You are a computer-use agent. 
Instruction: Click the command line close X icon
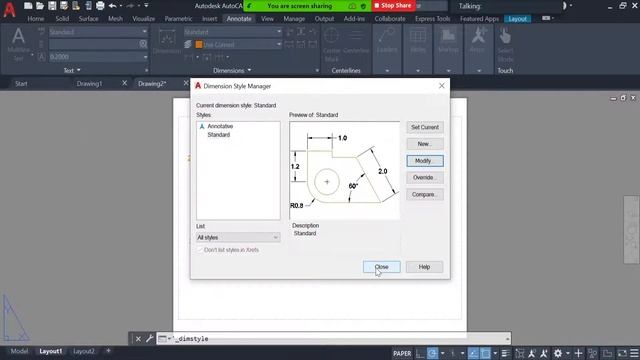point(138,339)
